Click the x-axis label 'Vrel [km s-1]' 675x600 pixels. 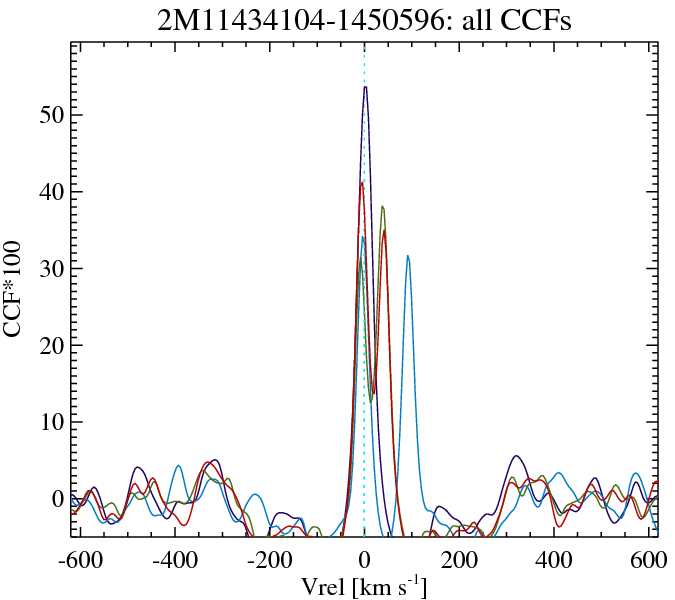pos(363,585)
